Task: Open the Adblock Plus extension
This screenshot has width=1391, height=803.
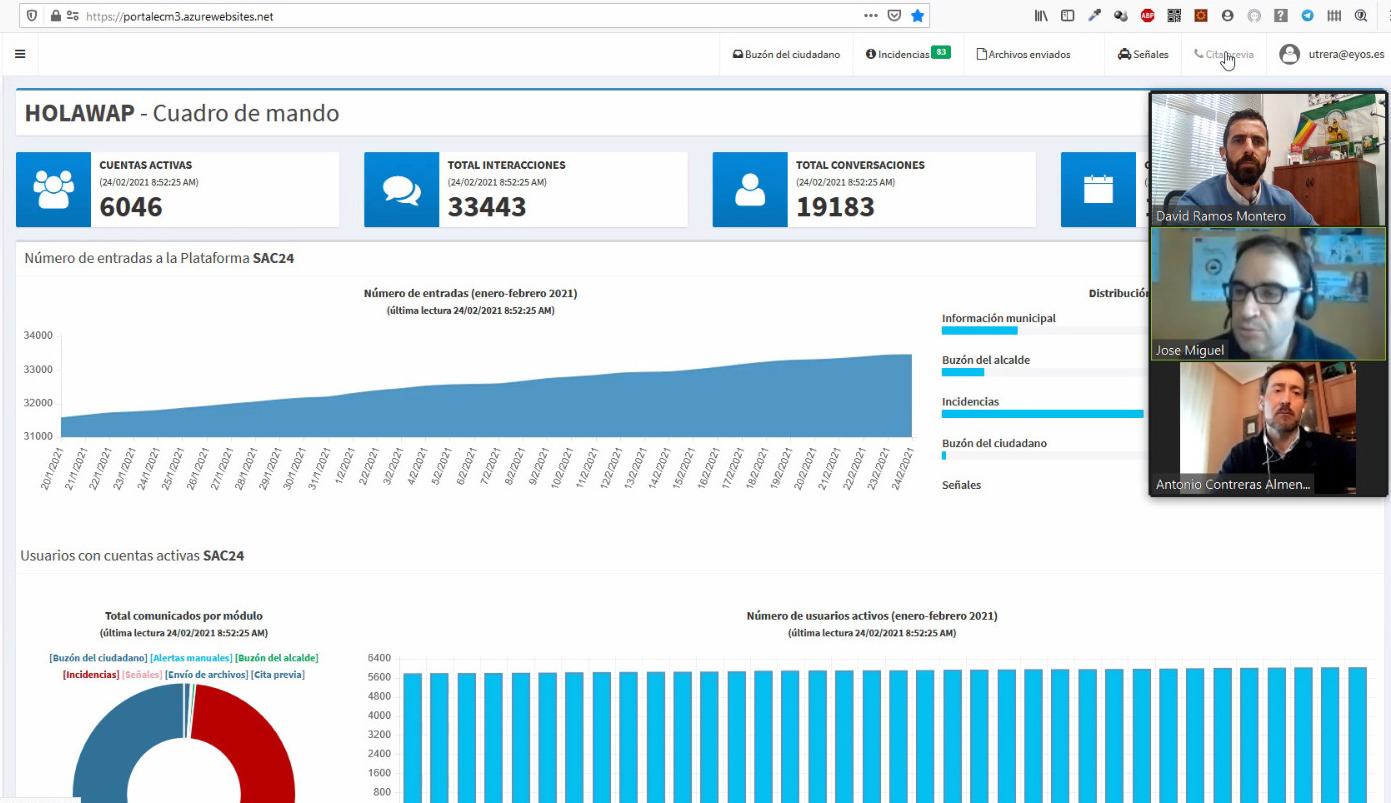Action: (1148, 16)
